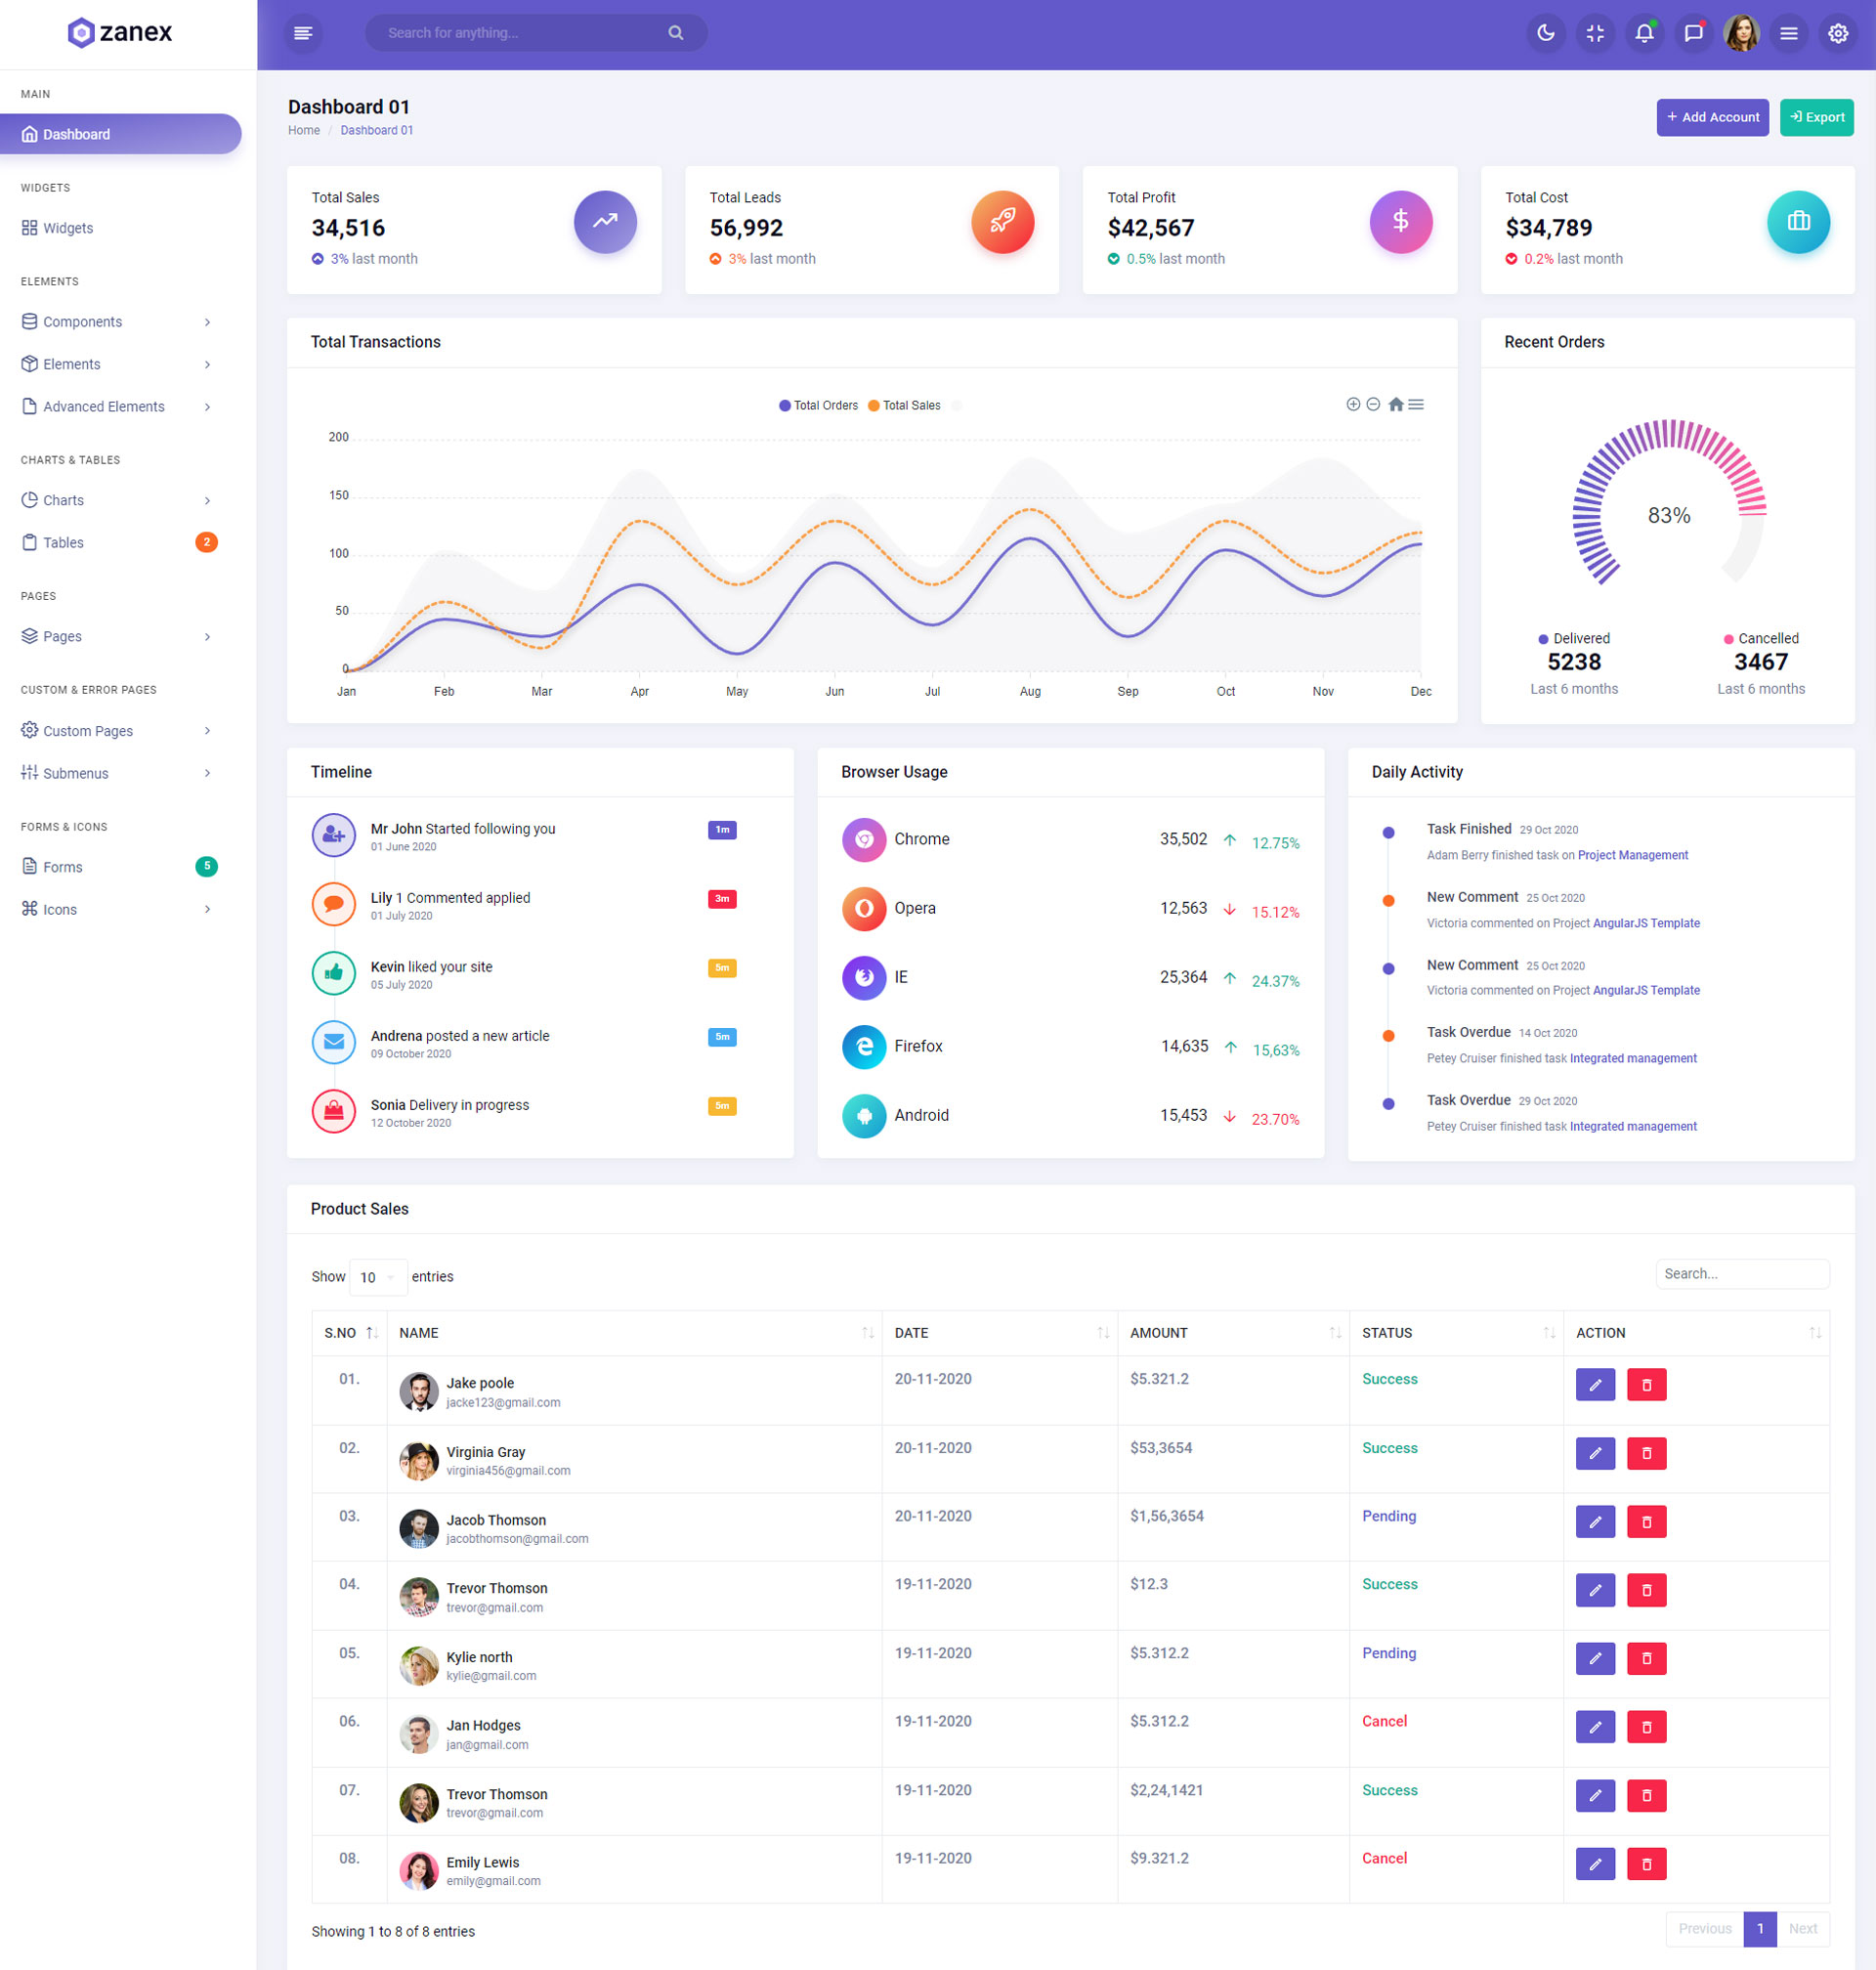
Task: Collapse sidebar with hamburger icon
Action: [303, 33]
